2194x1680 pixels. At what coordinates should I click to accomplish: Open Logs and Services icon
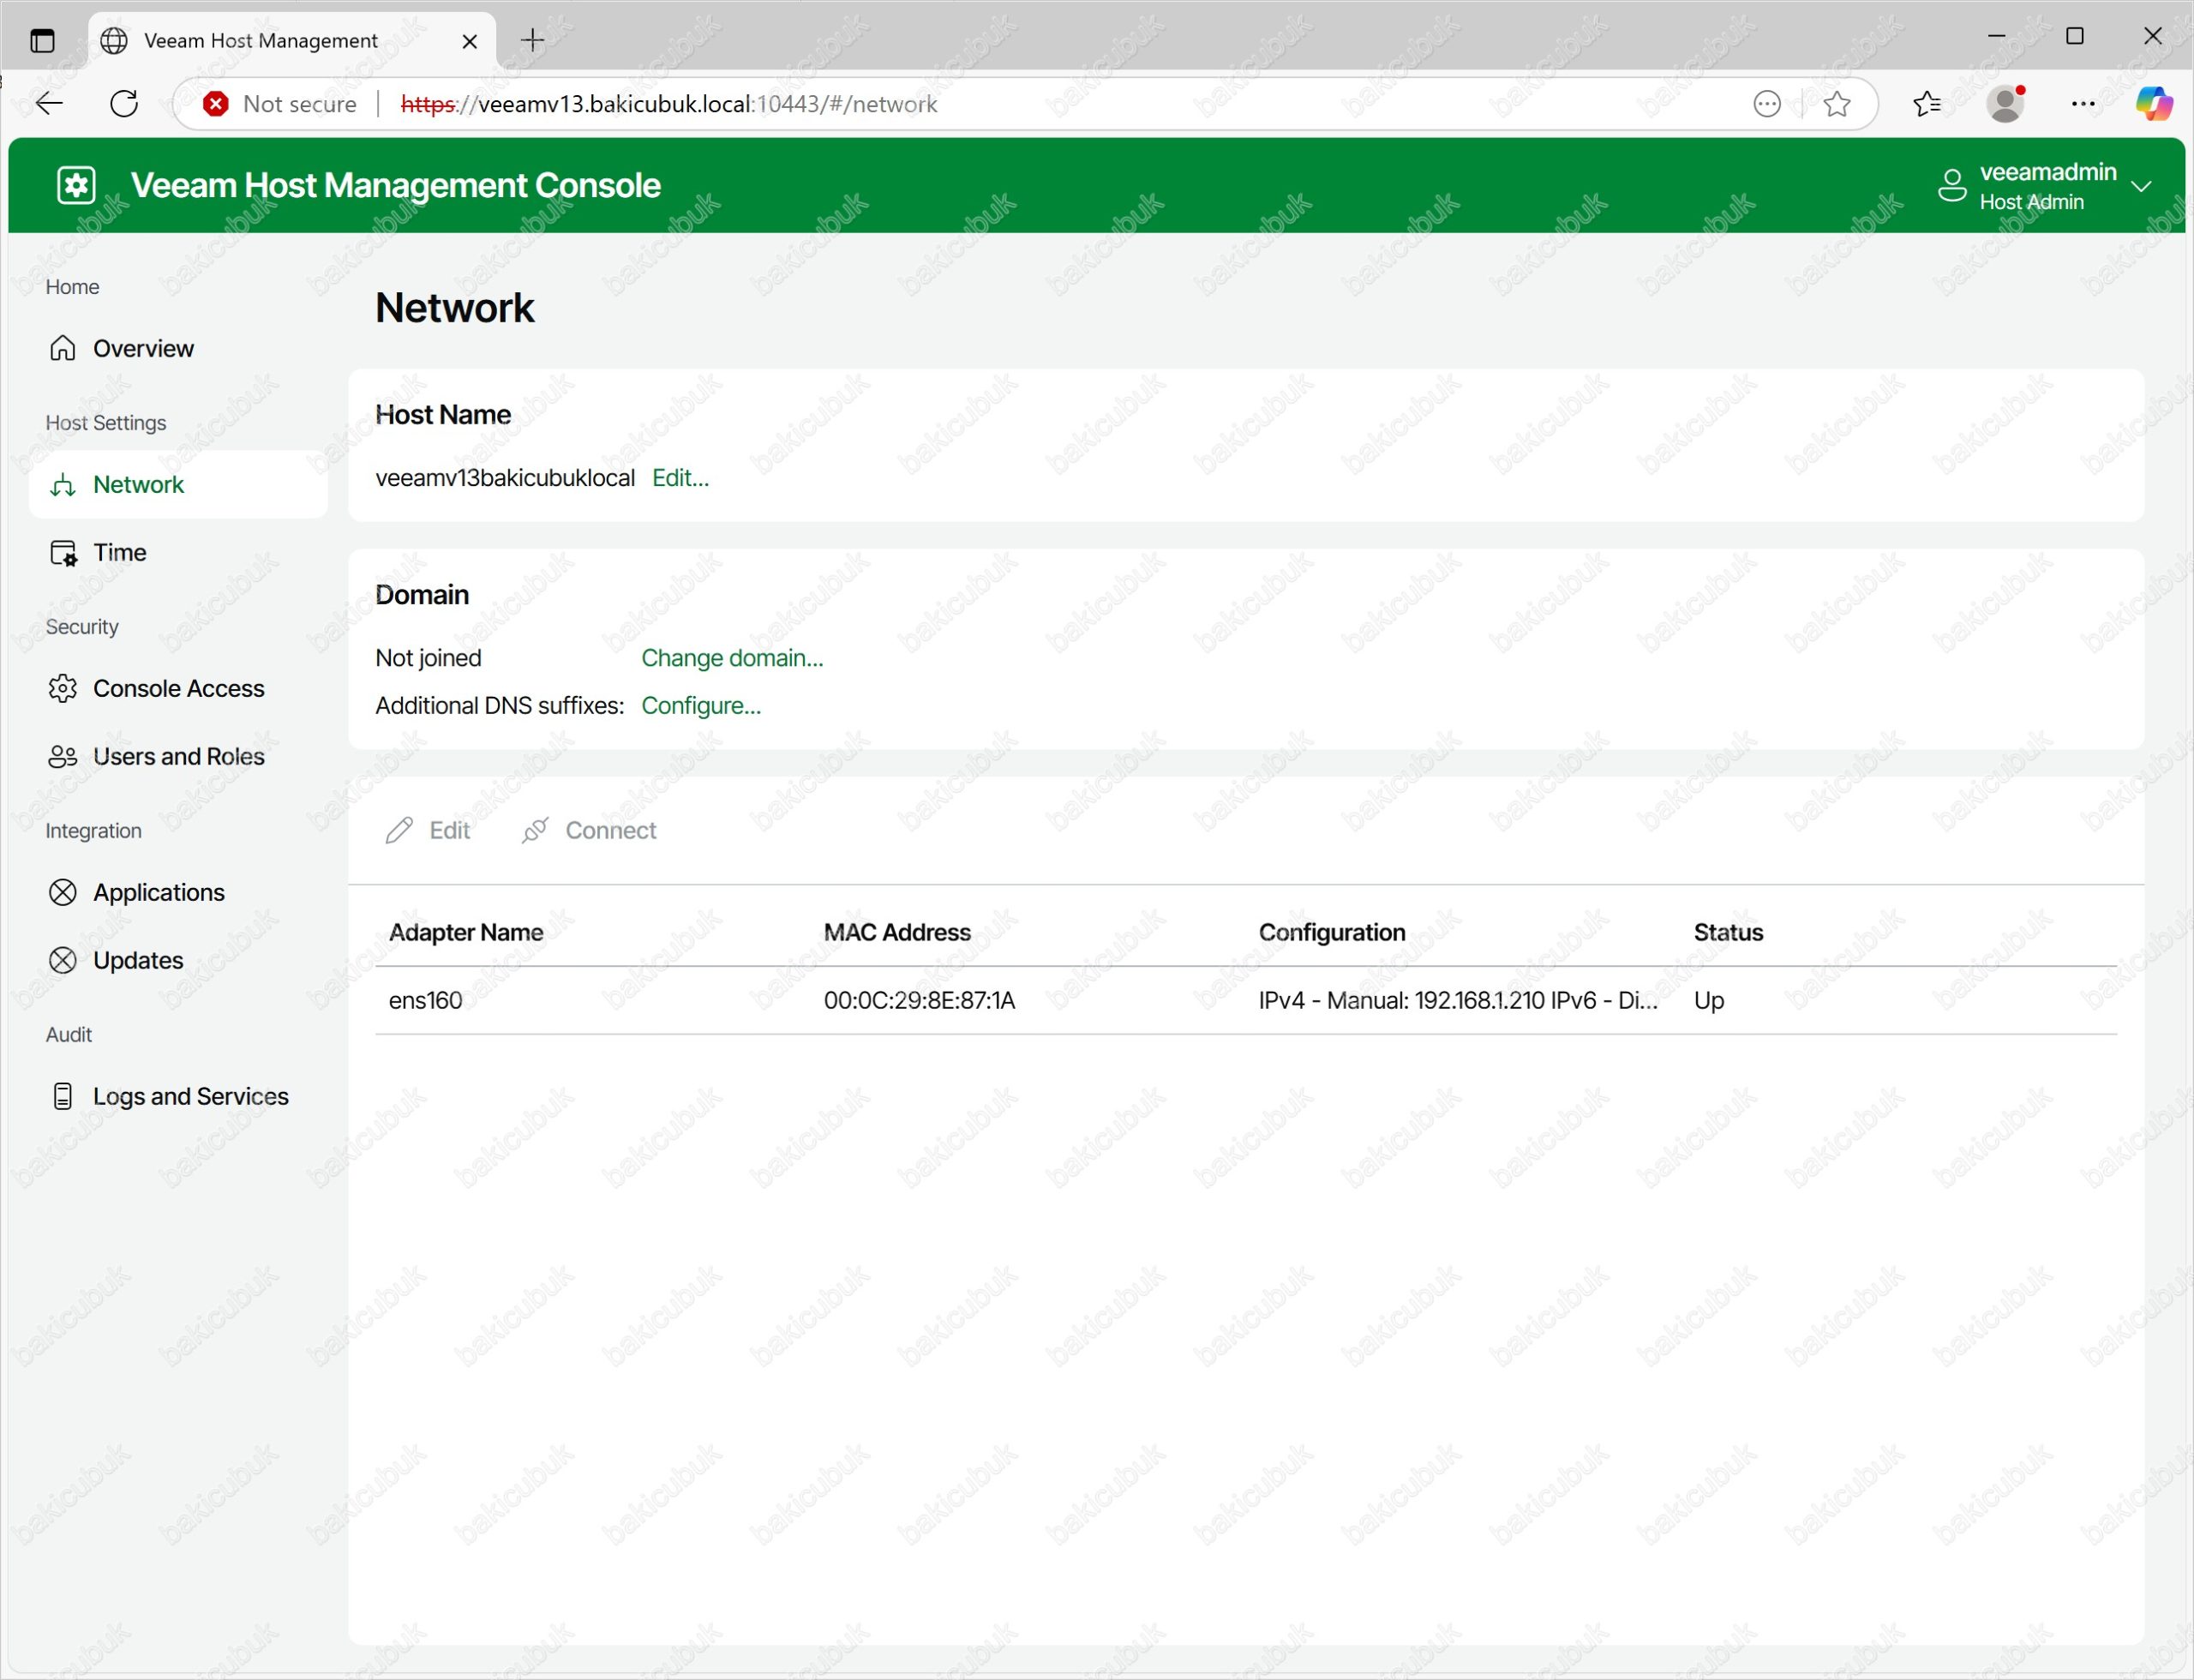click(x=63, y=1097)
